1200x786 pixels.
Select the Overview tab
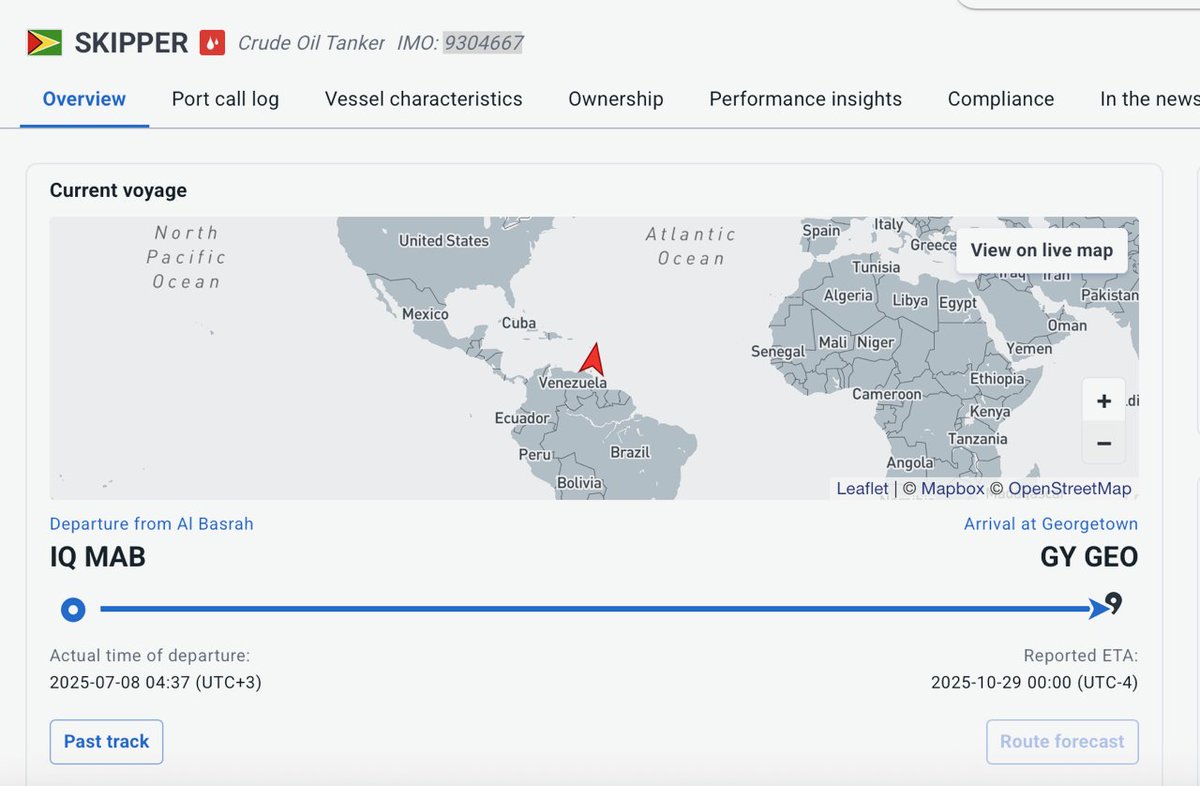(84, 99)
